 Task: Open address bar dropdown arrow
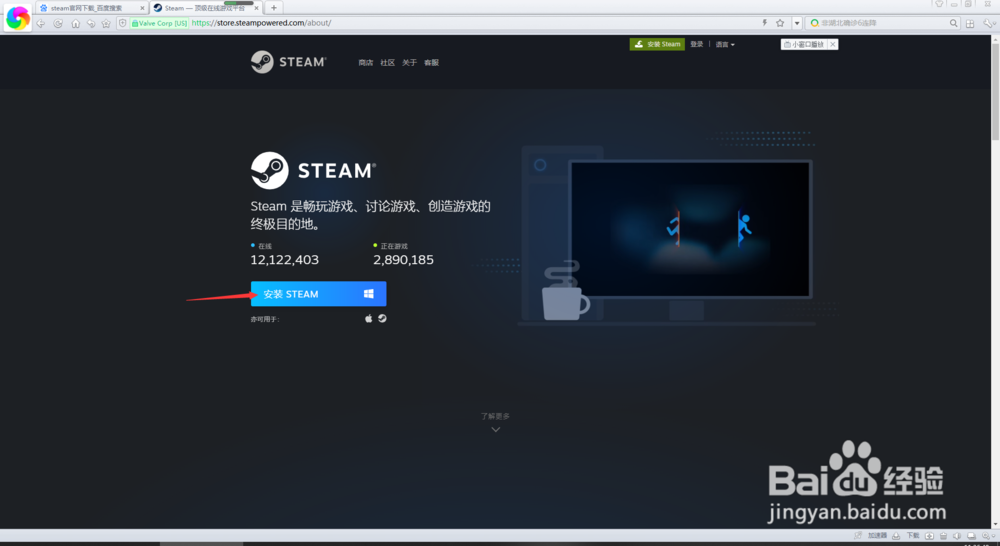[797, 24]
